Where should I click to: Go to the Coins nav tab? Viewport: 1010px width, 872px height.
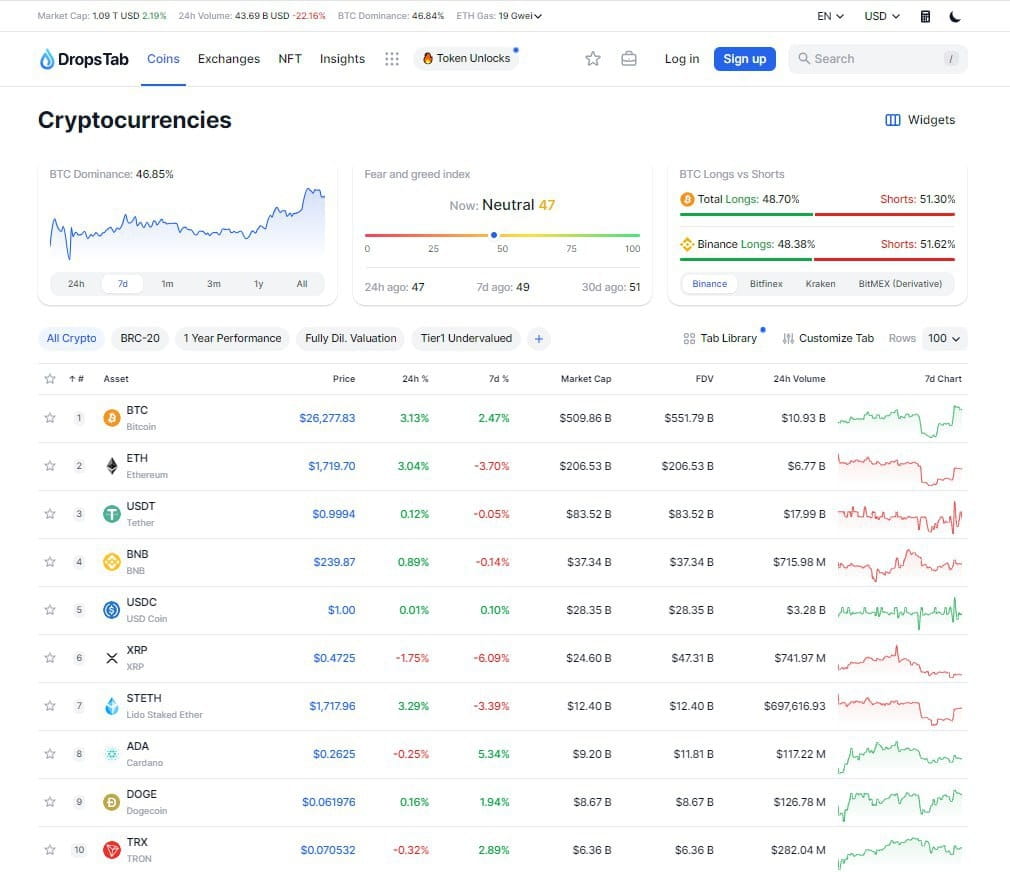163,59
